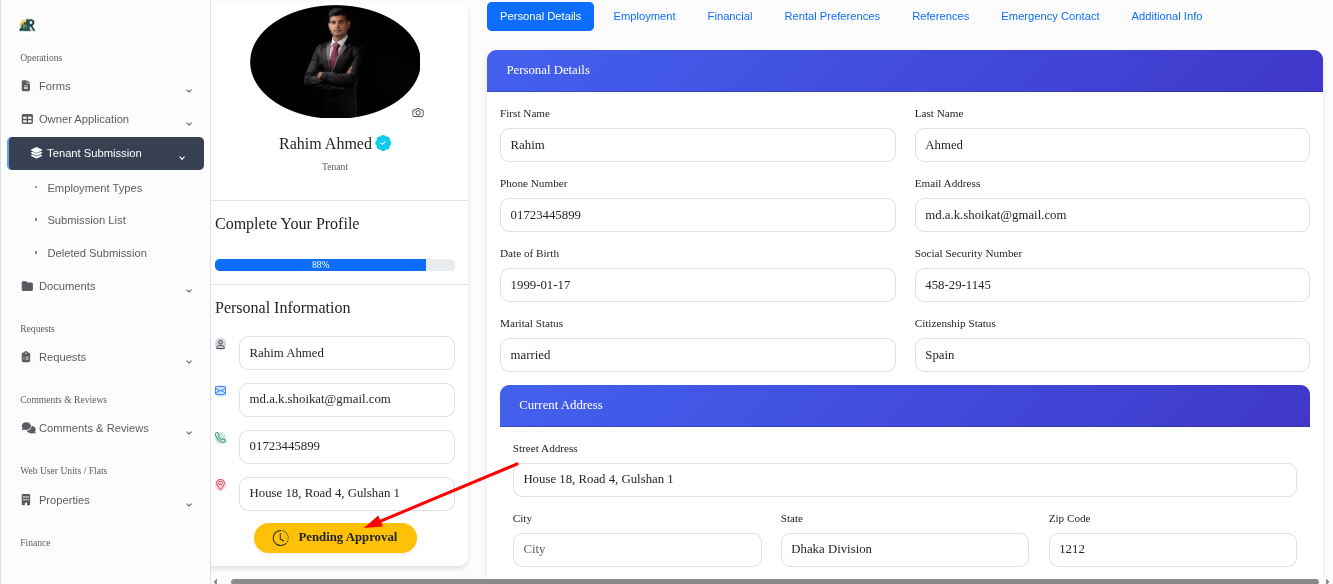Click the camera icon on profile photo
The width and height of the screenshot is (1333, 584).
(418, 112)
